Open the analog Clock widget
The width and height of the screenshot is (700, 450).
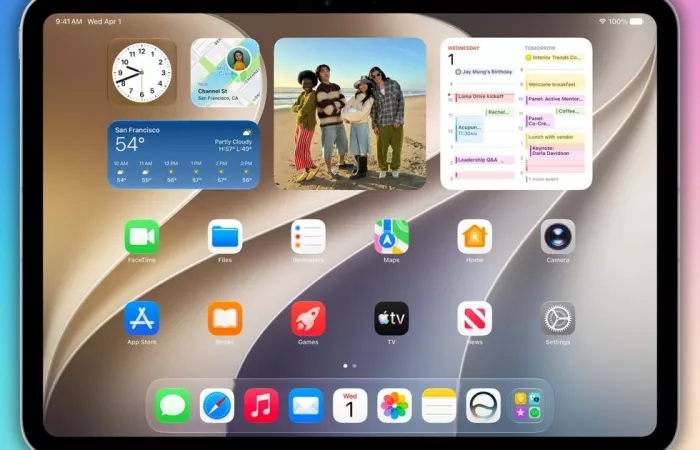pyautogui.click(x=142, y=72)
